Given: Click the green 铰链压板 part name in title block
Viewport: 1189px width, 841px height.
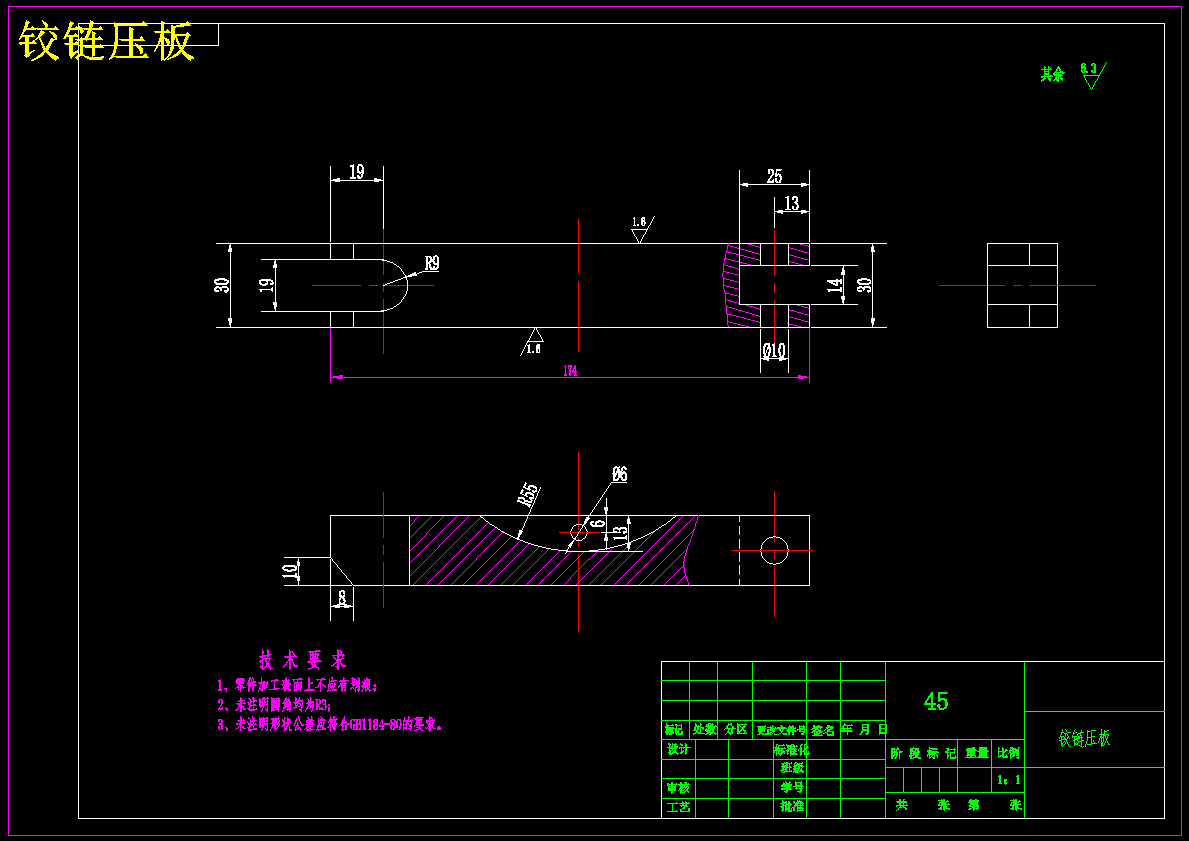Looking at the screenshot, I should (1084, 739).
